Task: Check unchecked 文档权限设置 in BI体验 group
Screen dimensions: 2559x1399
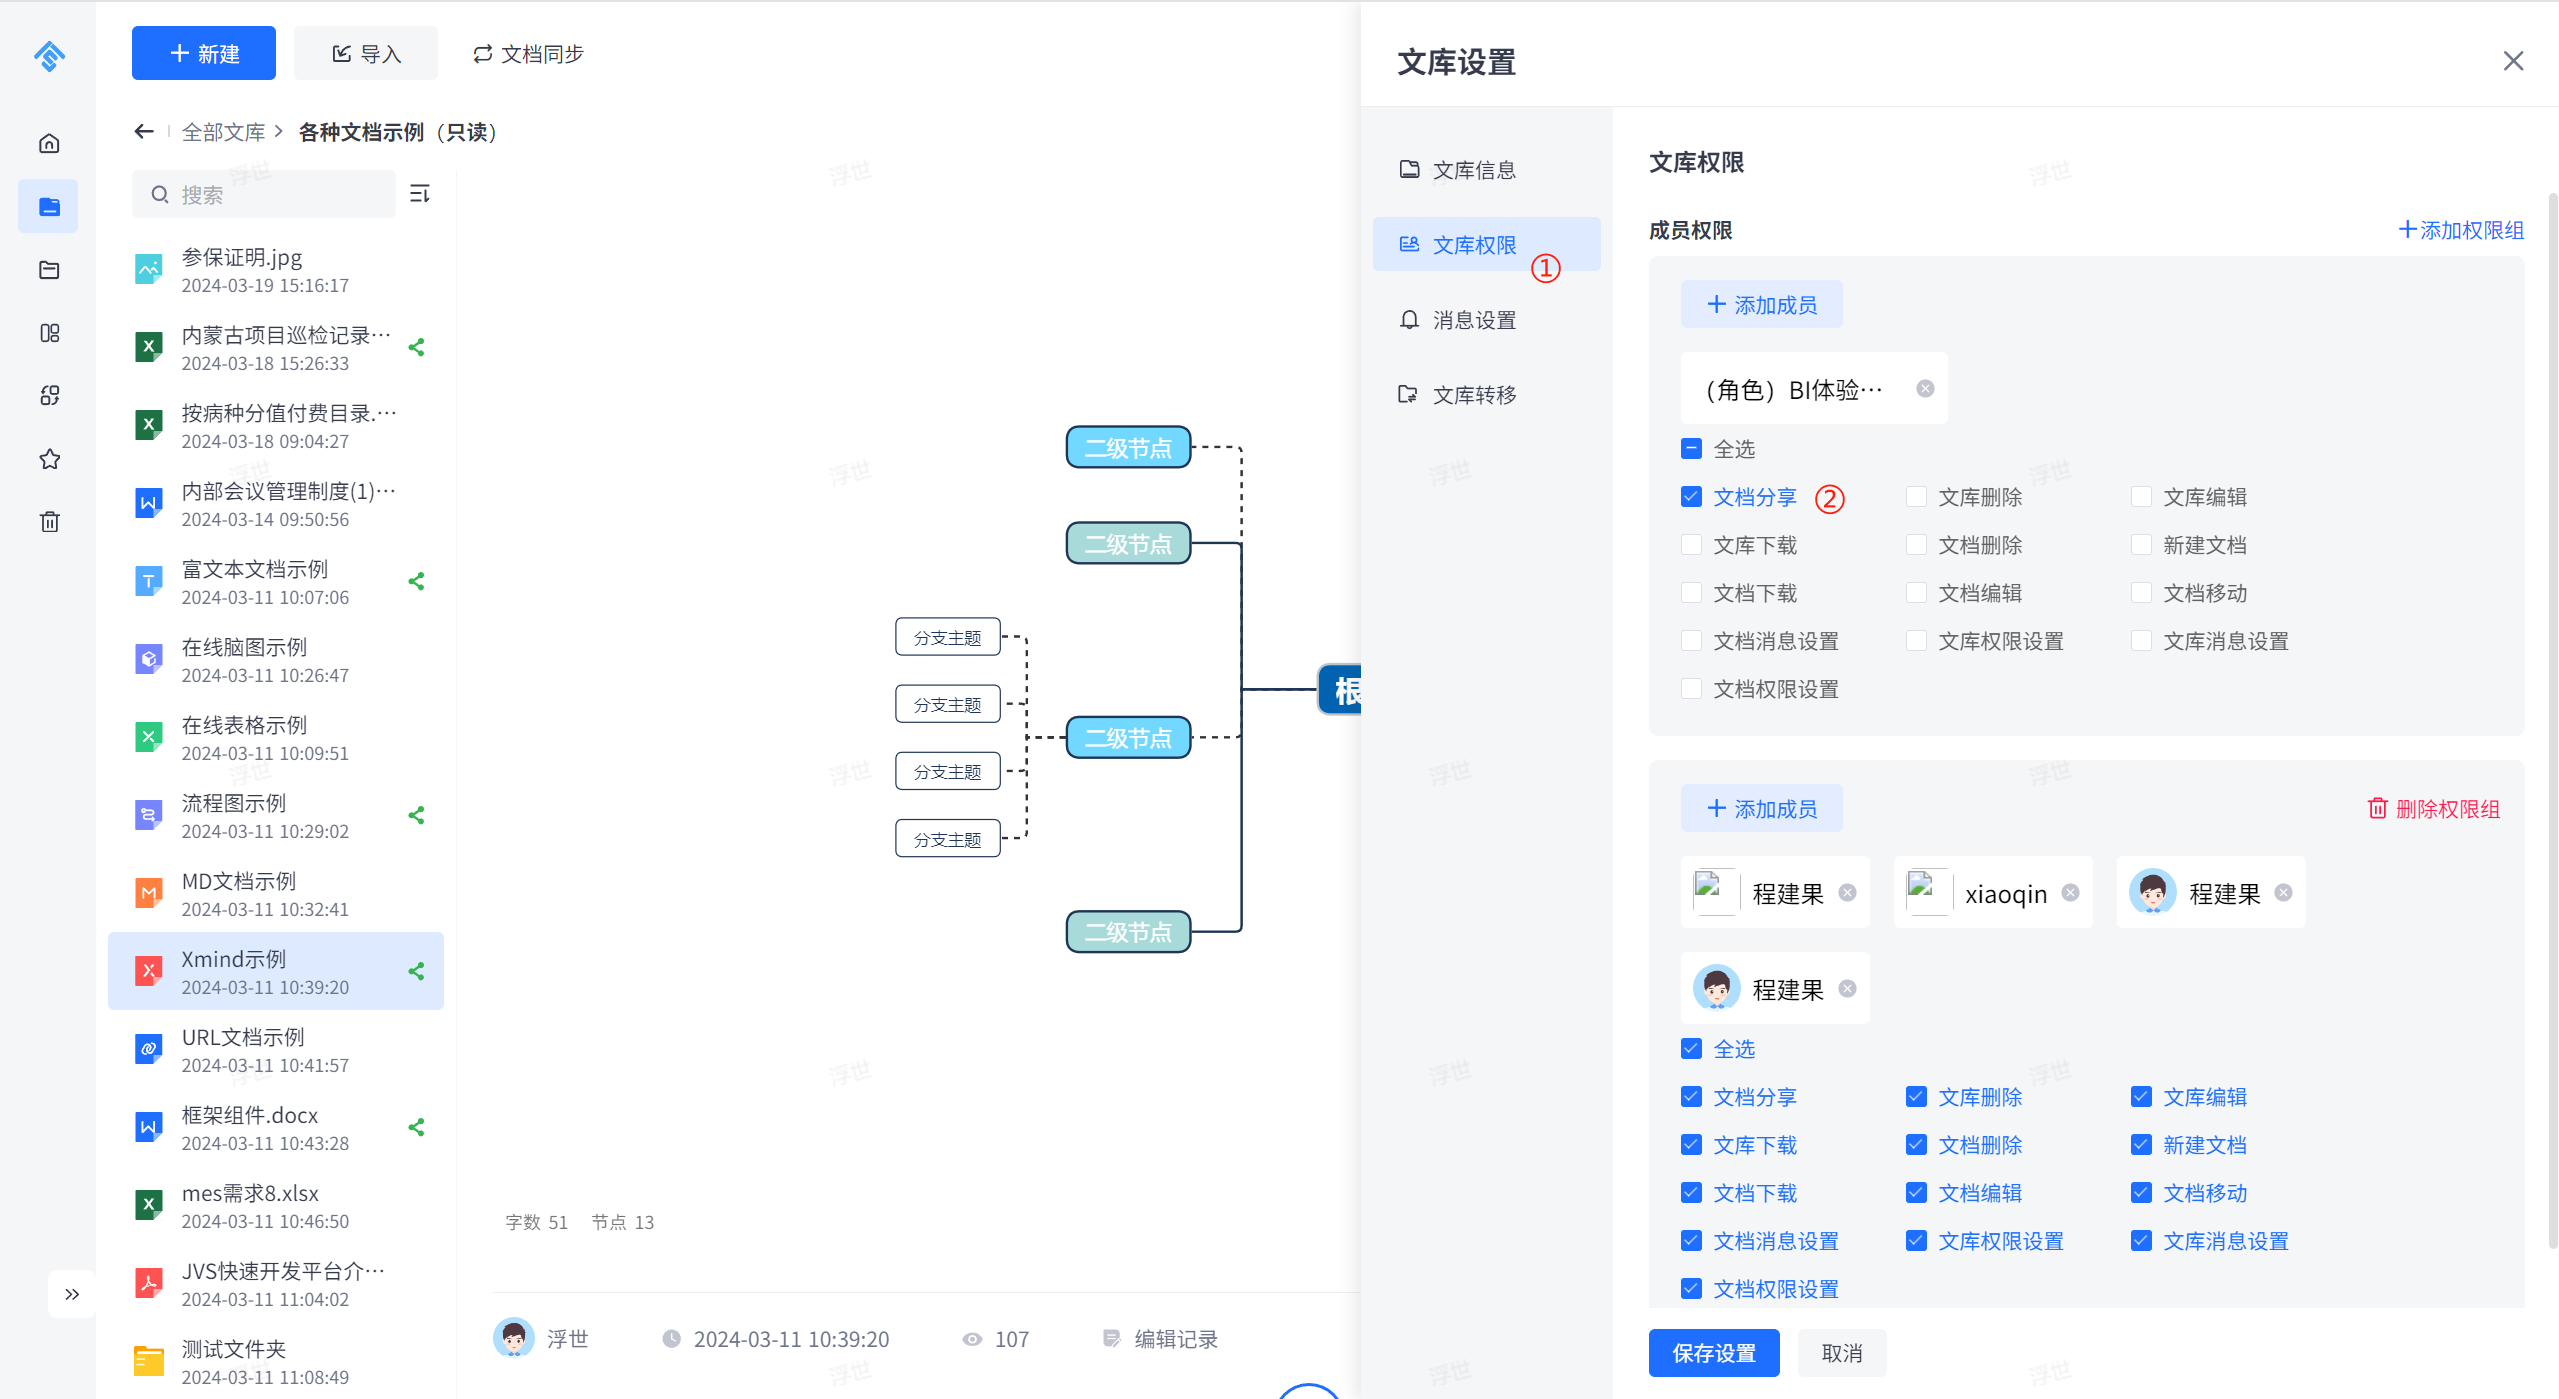Action: pyautogui.click(x=1691, y=688)
